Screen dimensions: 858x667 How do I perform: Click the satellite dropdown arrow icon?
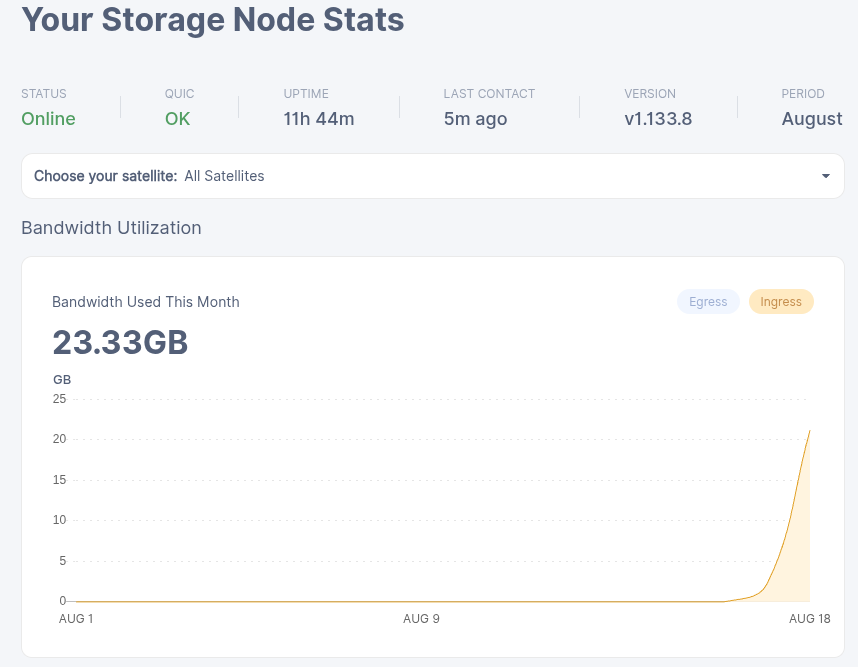825,176
